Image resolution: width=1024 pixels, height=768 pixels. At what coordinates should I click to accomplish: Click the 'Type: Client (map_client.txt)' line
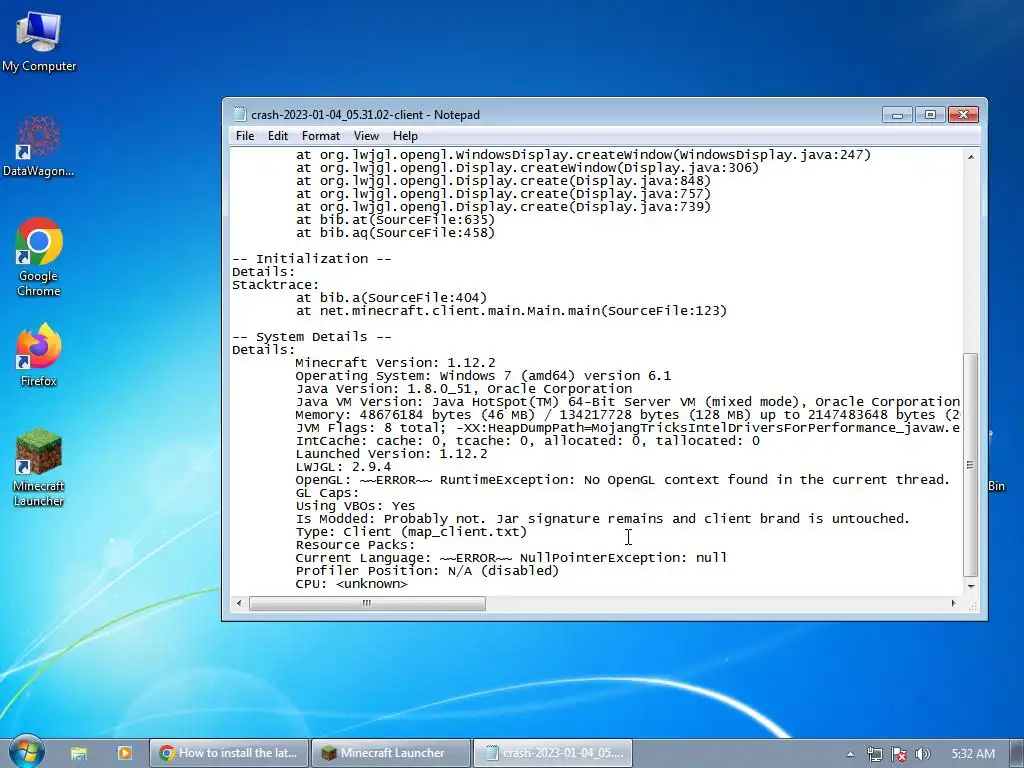coord(411,532)
